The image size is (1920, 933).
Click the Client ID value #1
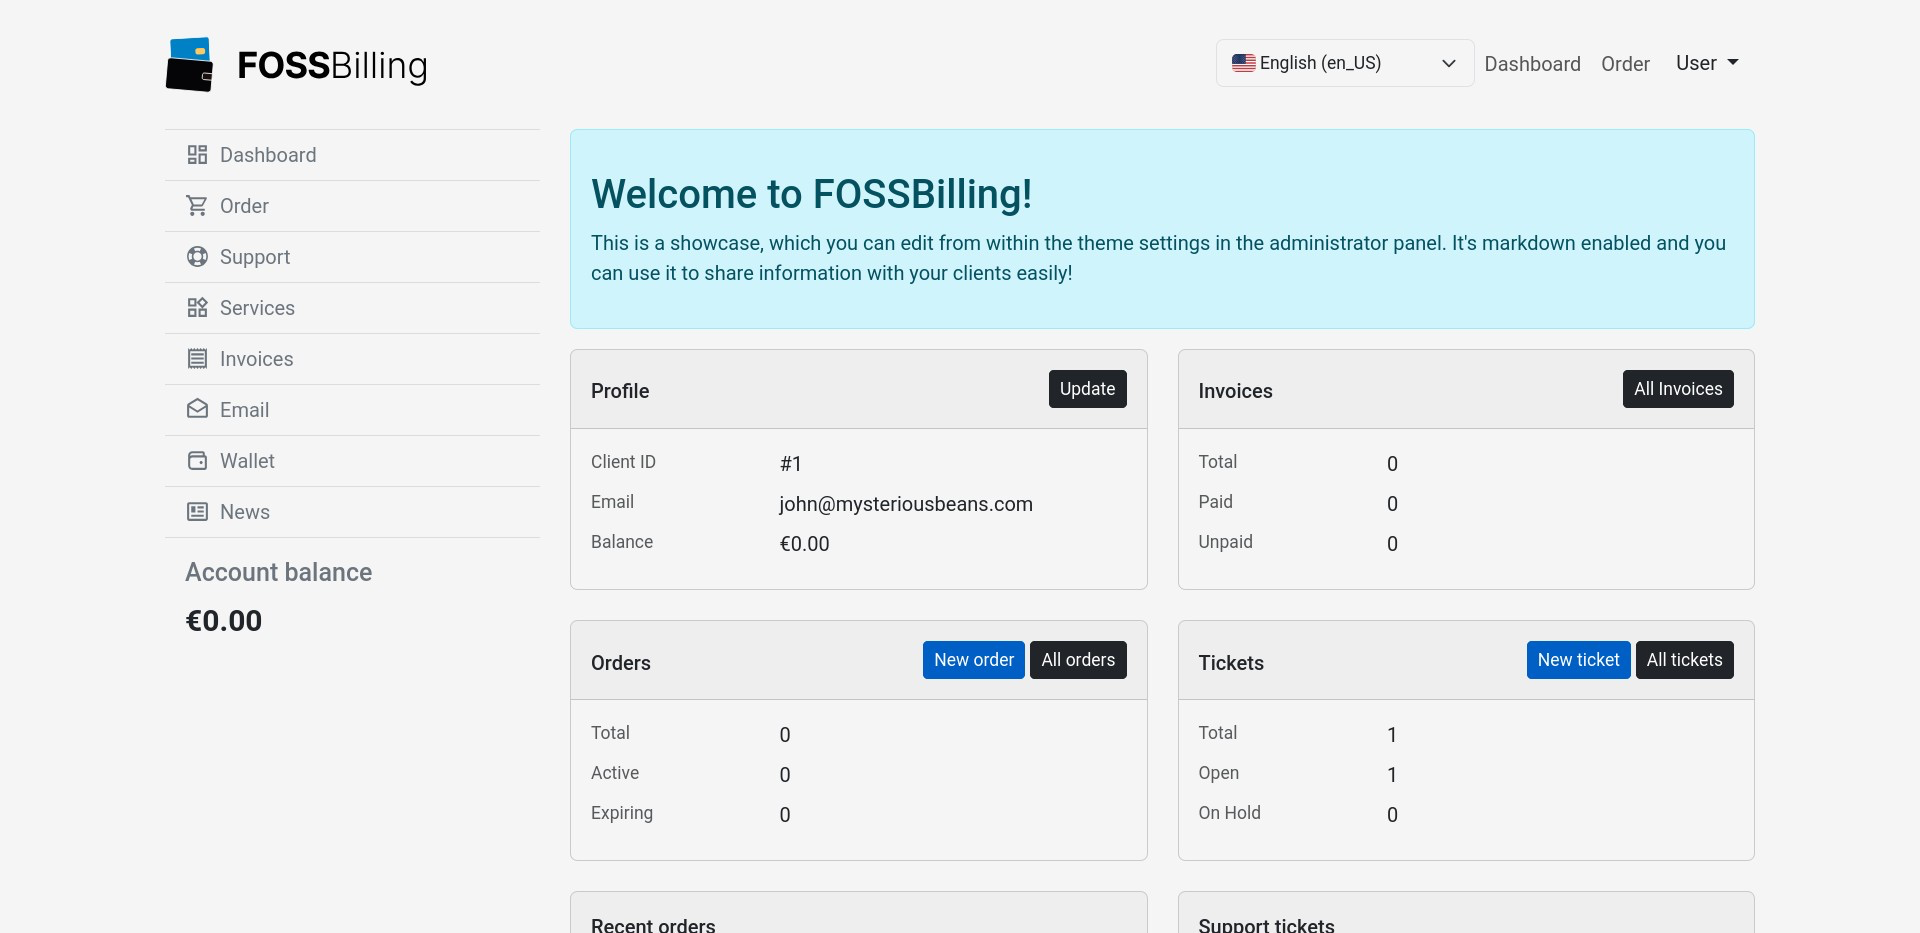tap(790, 464)
